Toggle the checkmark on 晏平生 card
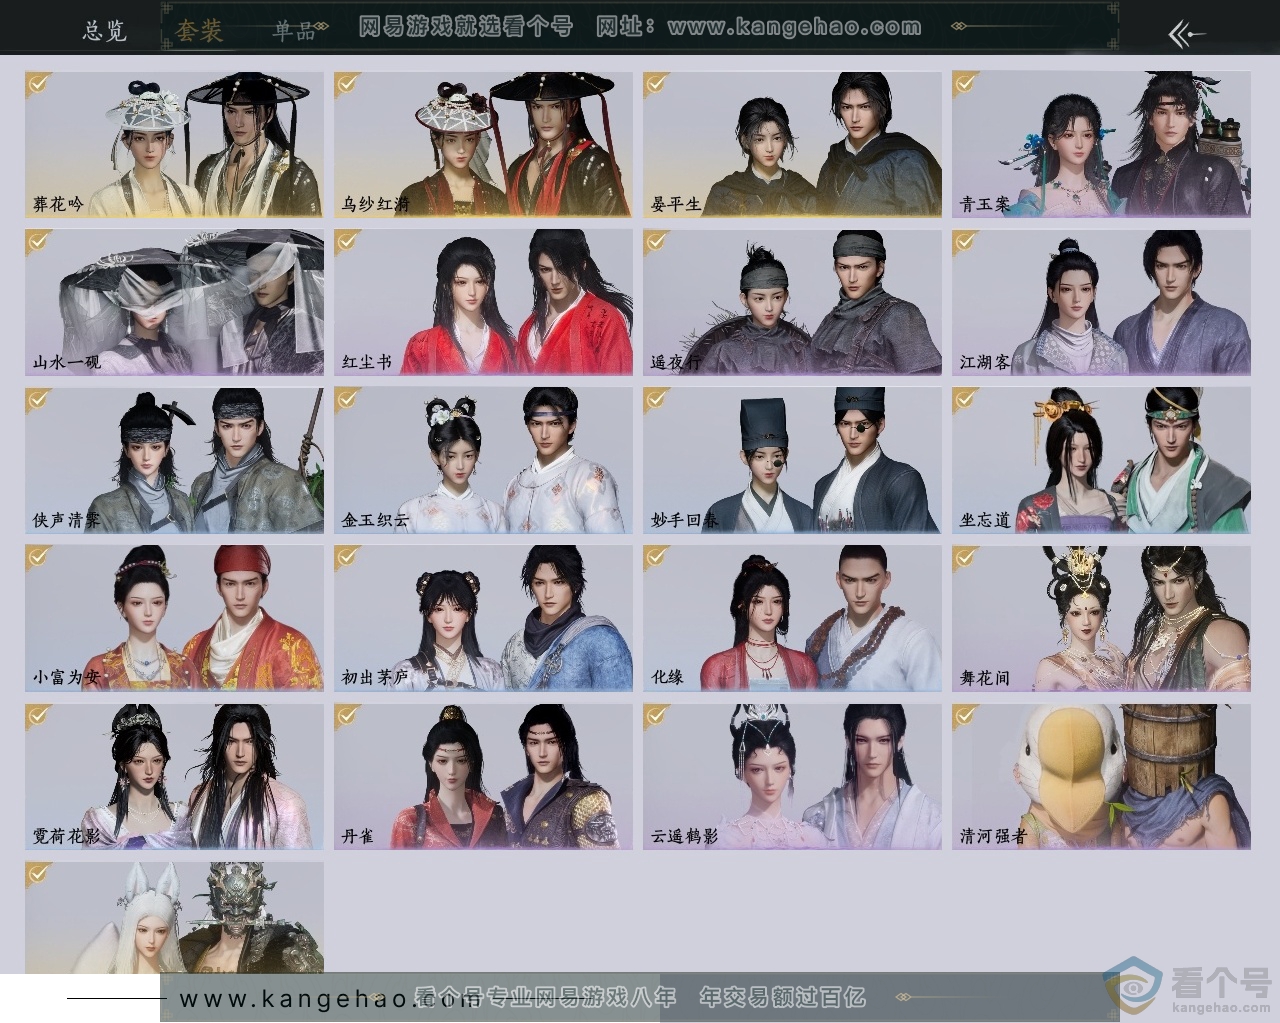The width and height of the screenshot is (1280, 1023). point(657,83)
